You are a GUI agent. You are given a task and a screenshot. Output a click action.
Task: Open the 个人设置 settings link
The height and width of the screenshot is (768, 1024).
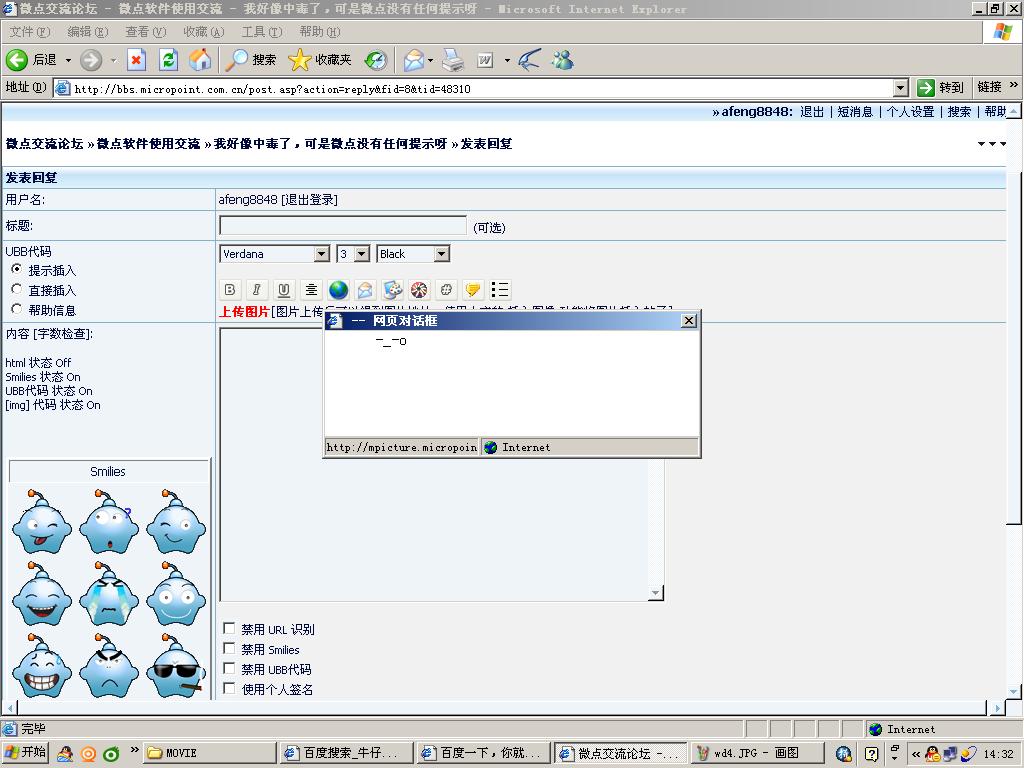910,112
